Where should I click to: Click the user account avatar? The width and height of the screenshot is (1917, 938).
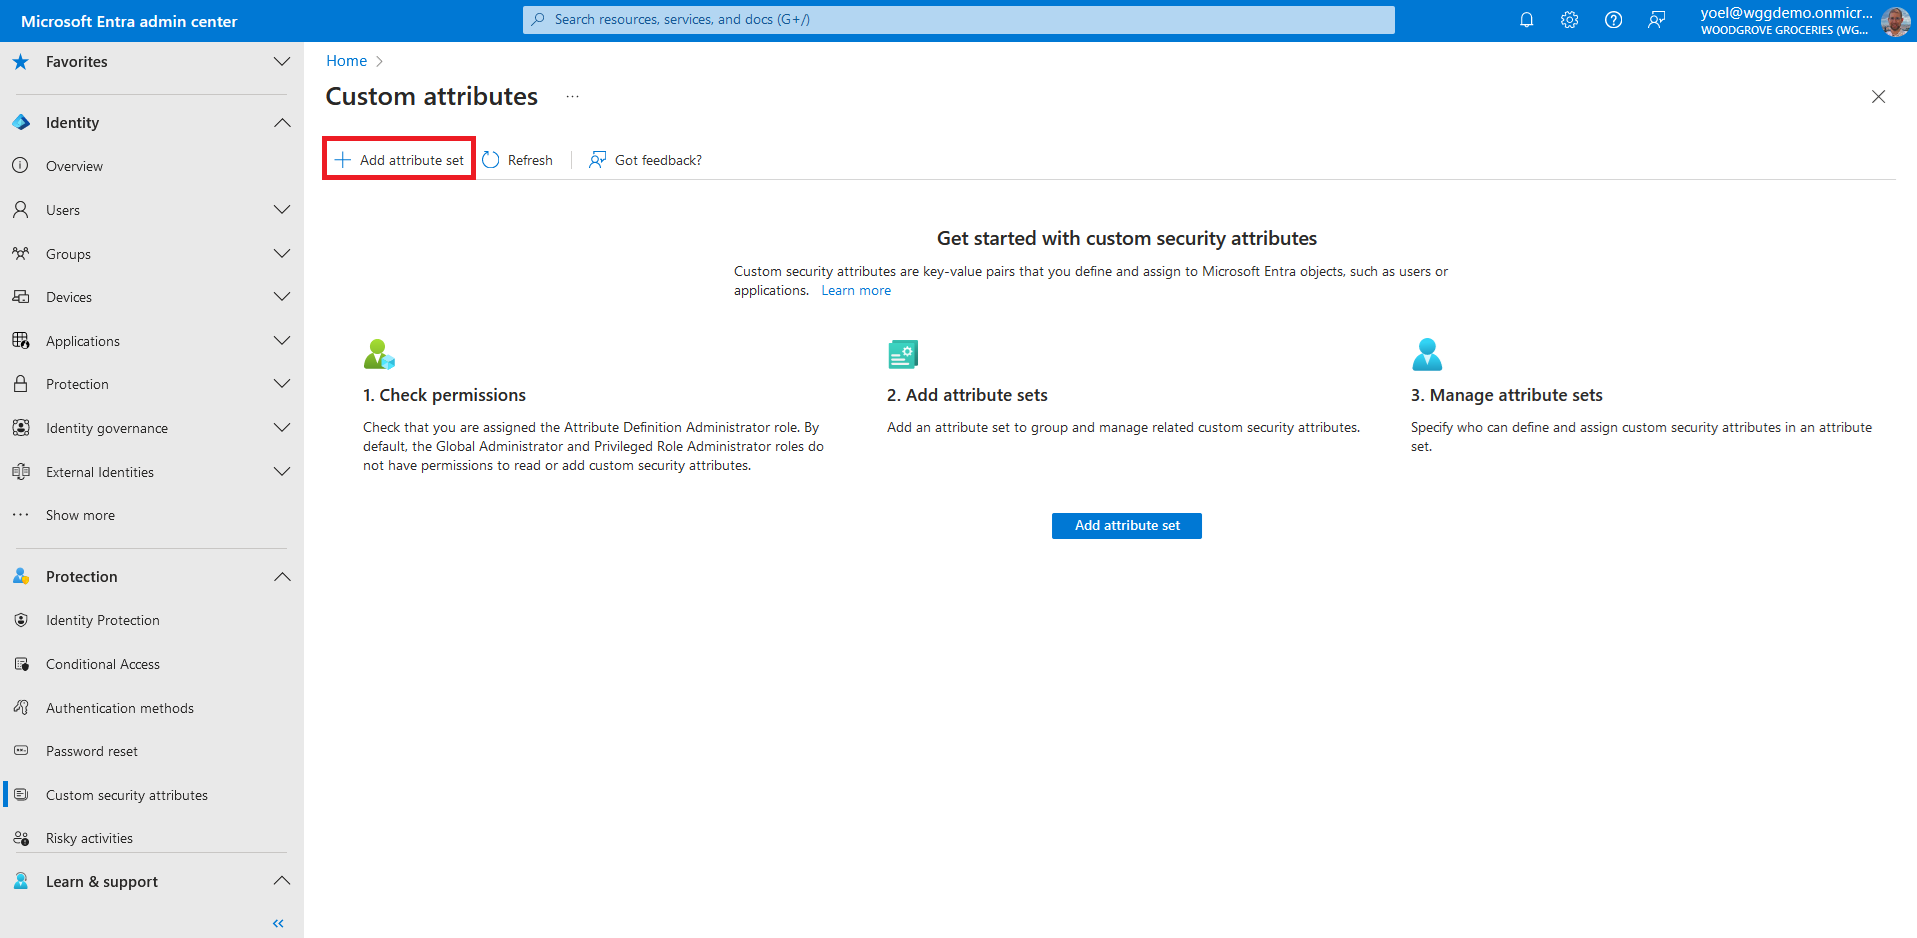coord(1894,21)
